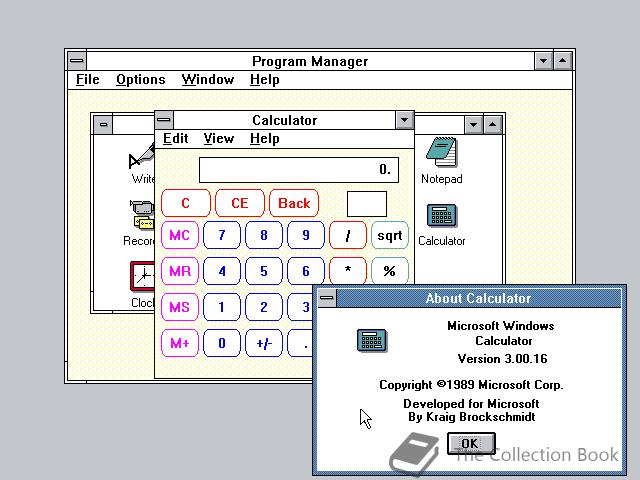Viewport: 640px width, 480px height.
Task: Click calculator digit 9
Action: pyautogui.click(x=306, y=235)
